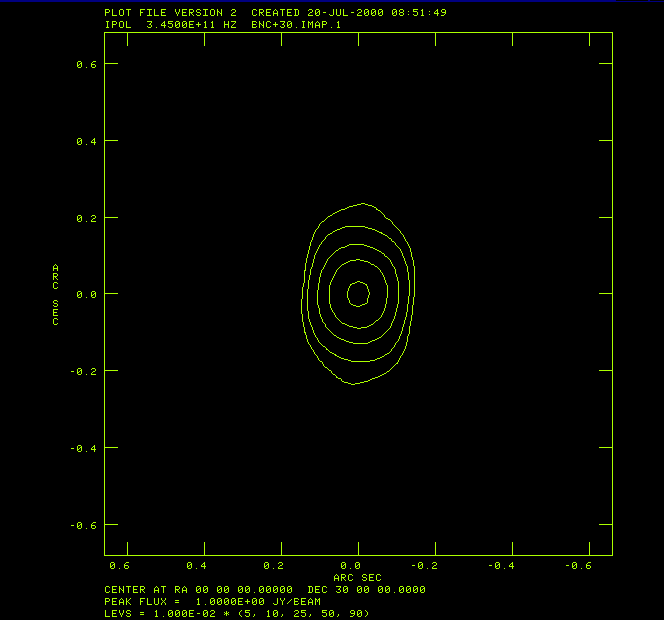Click the vertical 'ARC SEC' axis label
Screen dimensions: 664x620
click(x=55, y=295)
